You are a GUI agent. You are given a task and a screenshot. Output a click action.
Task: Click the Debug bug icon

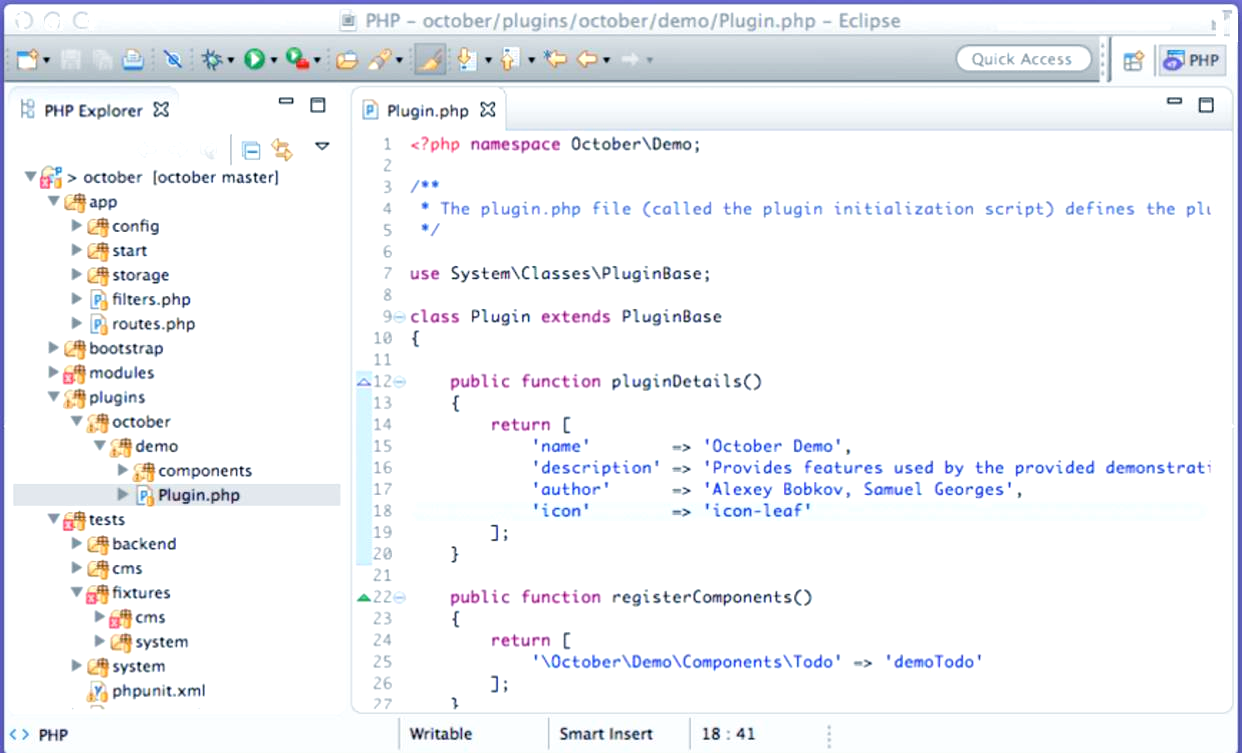click(211, 60)
